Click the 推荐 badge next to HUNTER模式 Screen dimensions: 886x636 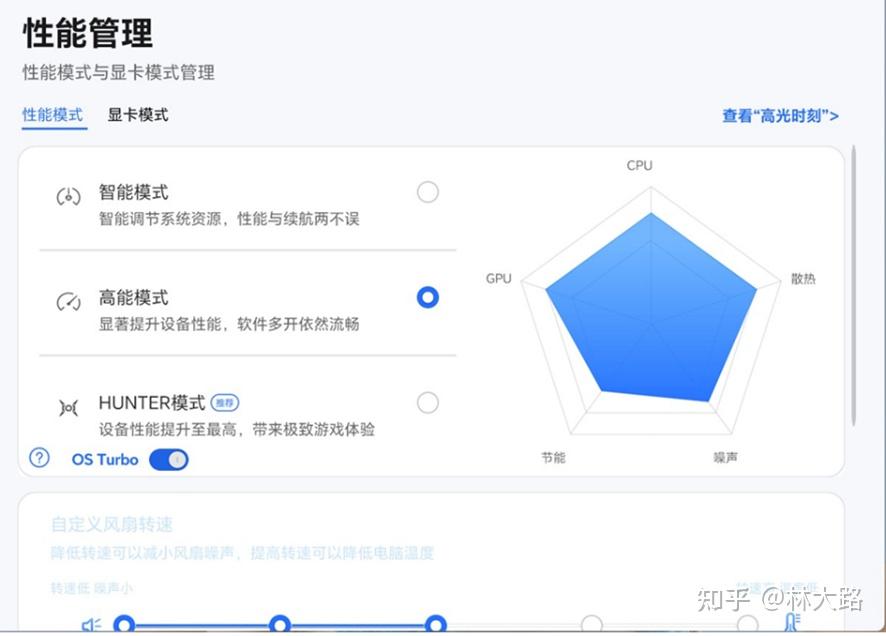[x=225, y=403]
